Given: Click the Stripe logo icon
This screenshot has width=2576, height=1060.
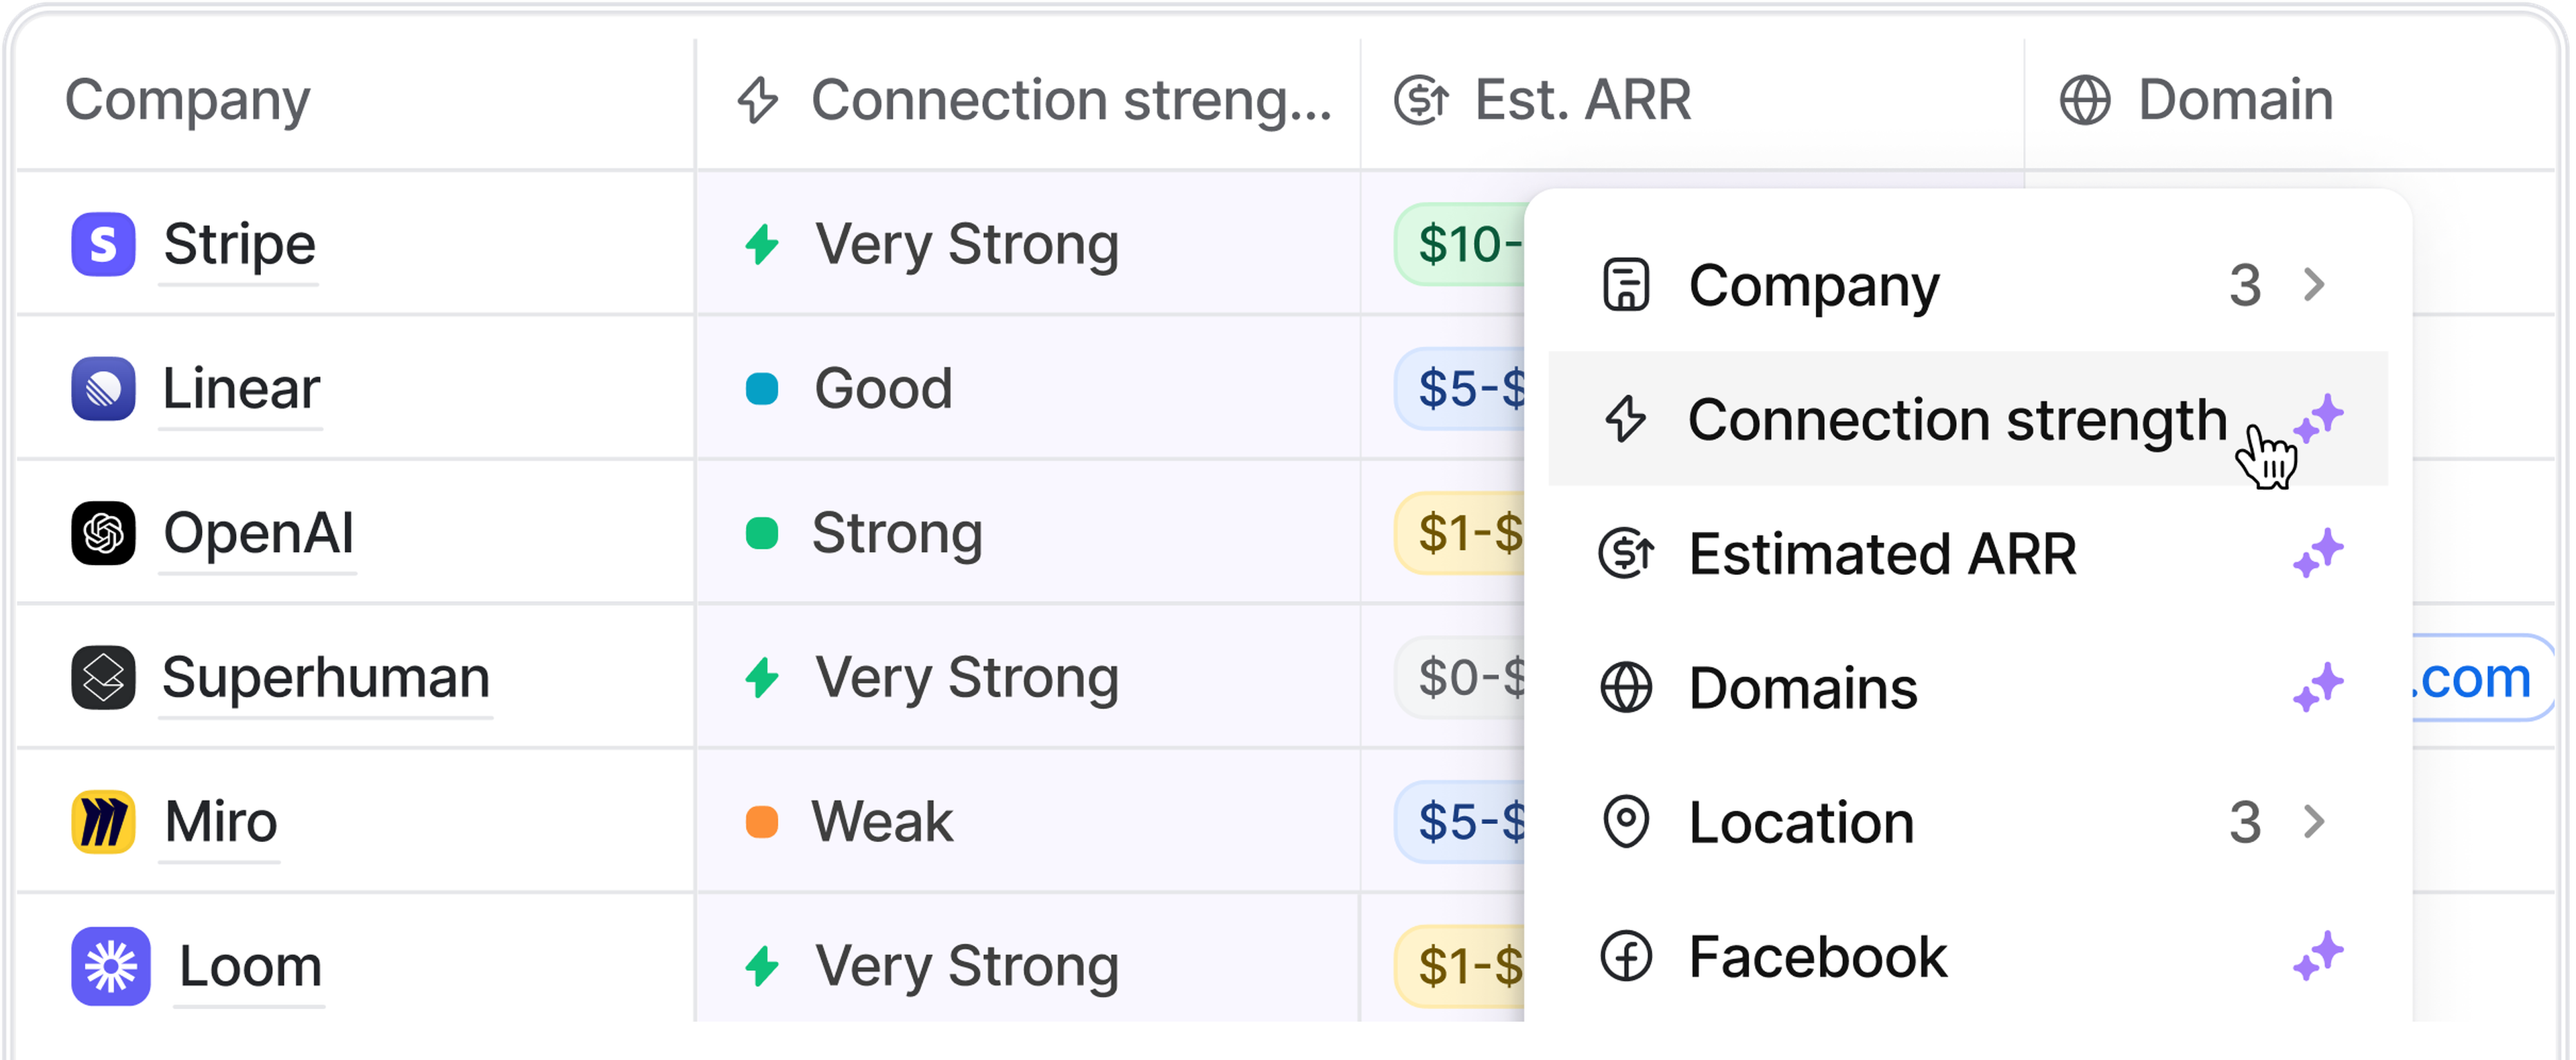Looking at the screenshot, I should pyautogui.click(x=103, y=244).
